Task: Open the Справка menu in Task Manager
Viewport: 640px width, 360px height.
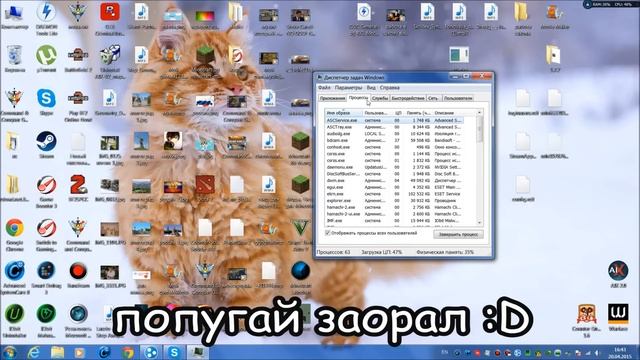Action: click(x=390, y=88)
